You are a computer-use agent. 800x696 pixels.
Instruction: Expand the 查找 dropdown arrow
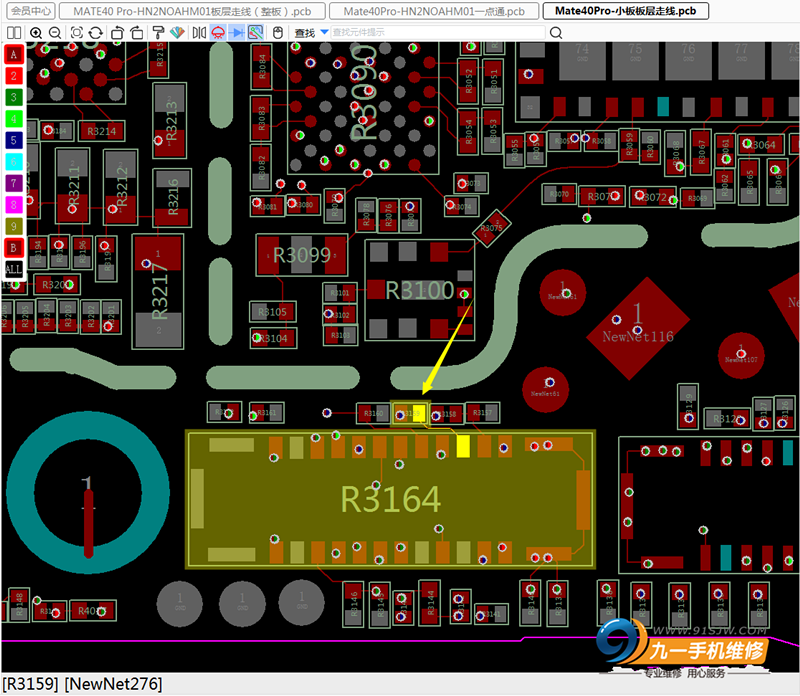click(x=324, y=32)
